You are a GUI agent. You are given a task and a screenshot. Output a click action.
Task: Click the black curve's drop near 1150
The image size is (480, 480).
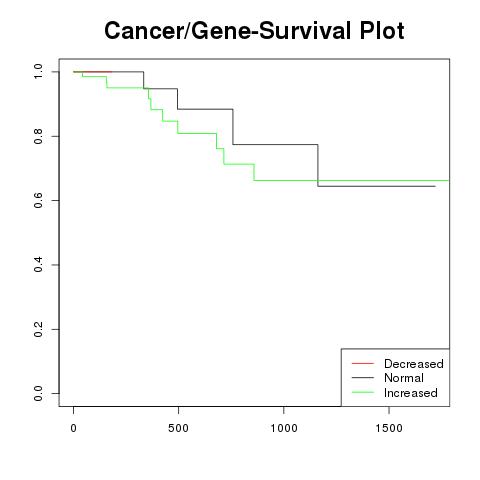[318, 165]
